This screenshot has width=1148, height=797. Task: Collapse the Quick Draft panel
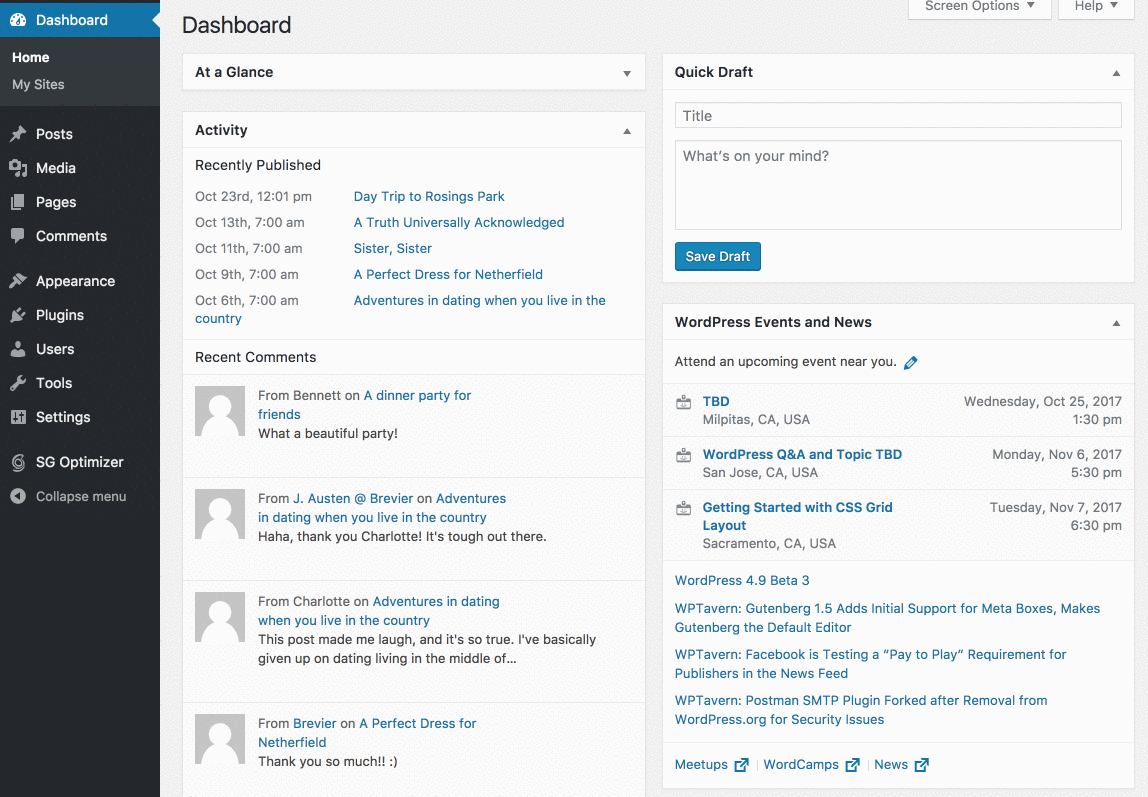pos(1116,73)
